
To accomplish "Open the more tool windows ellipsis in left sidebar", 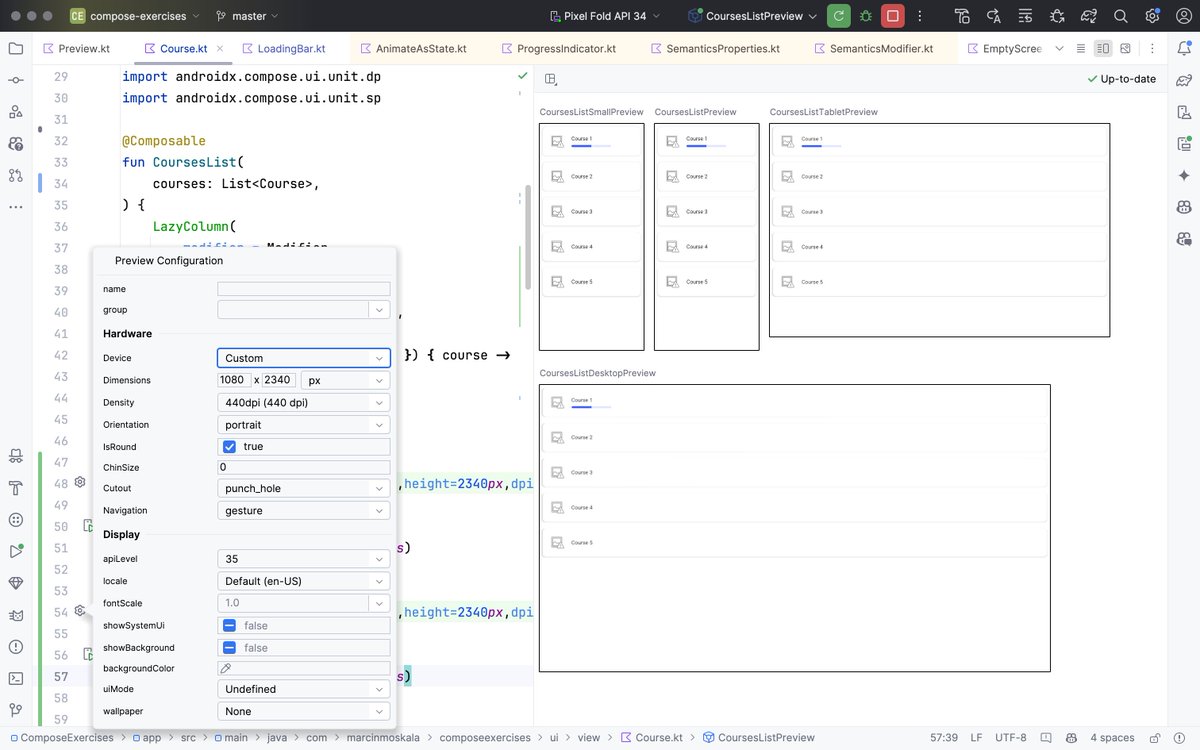I will [x=15, y=207].
